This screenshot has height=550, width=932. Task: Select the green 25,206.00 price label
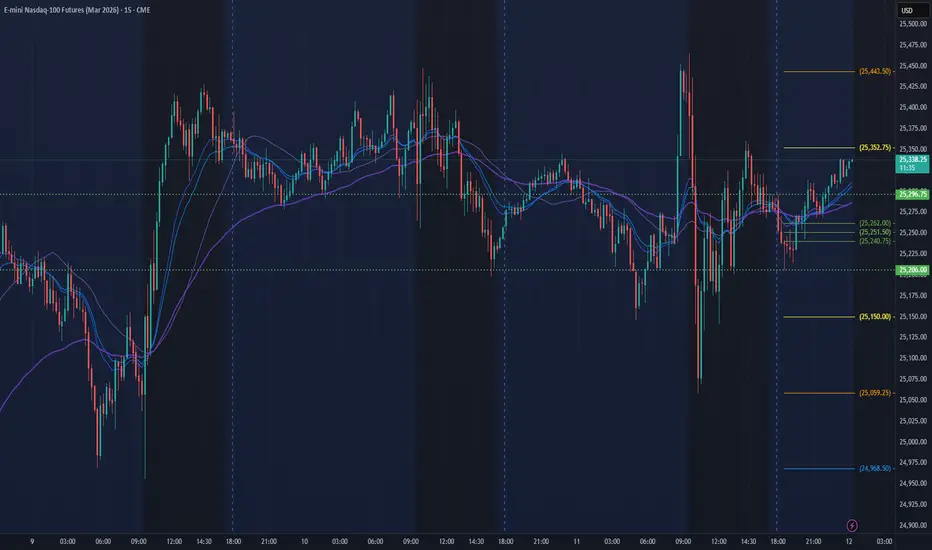click(x=912, y=270)
